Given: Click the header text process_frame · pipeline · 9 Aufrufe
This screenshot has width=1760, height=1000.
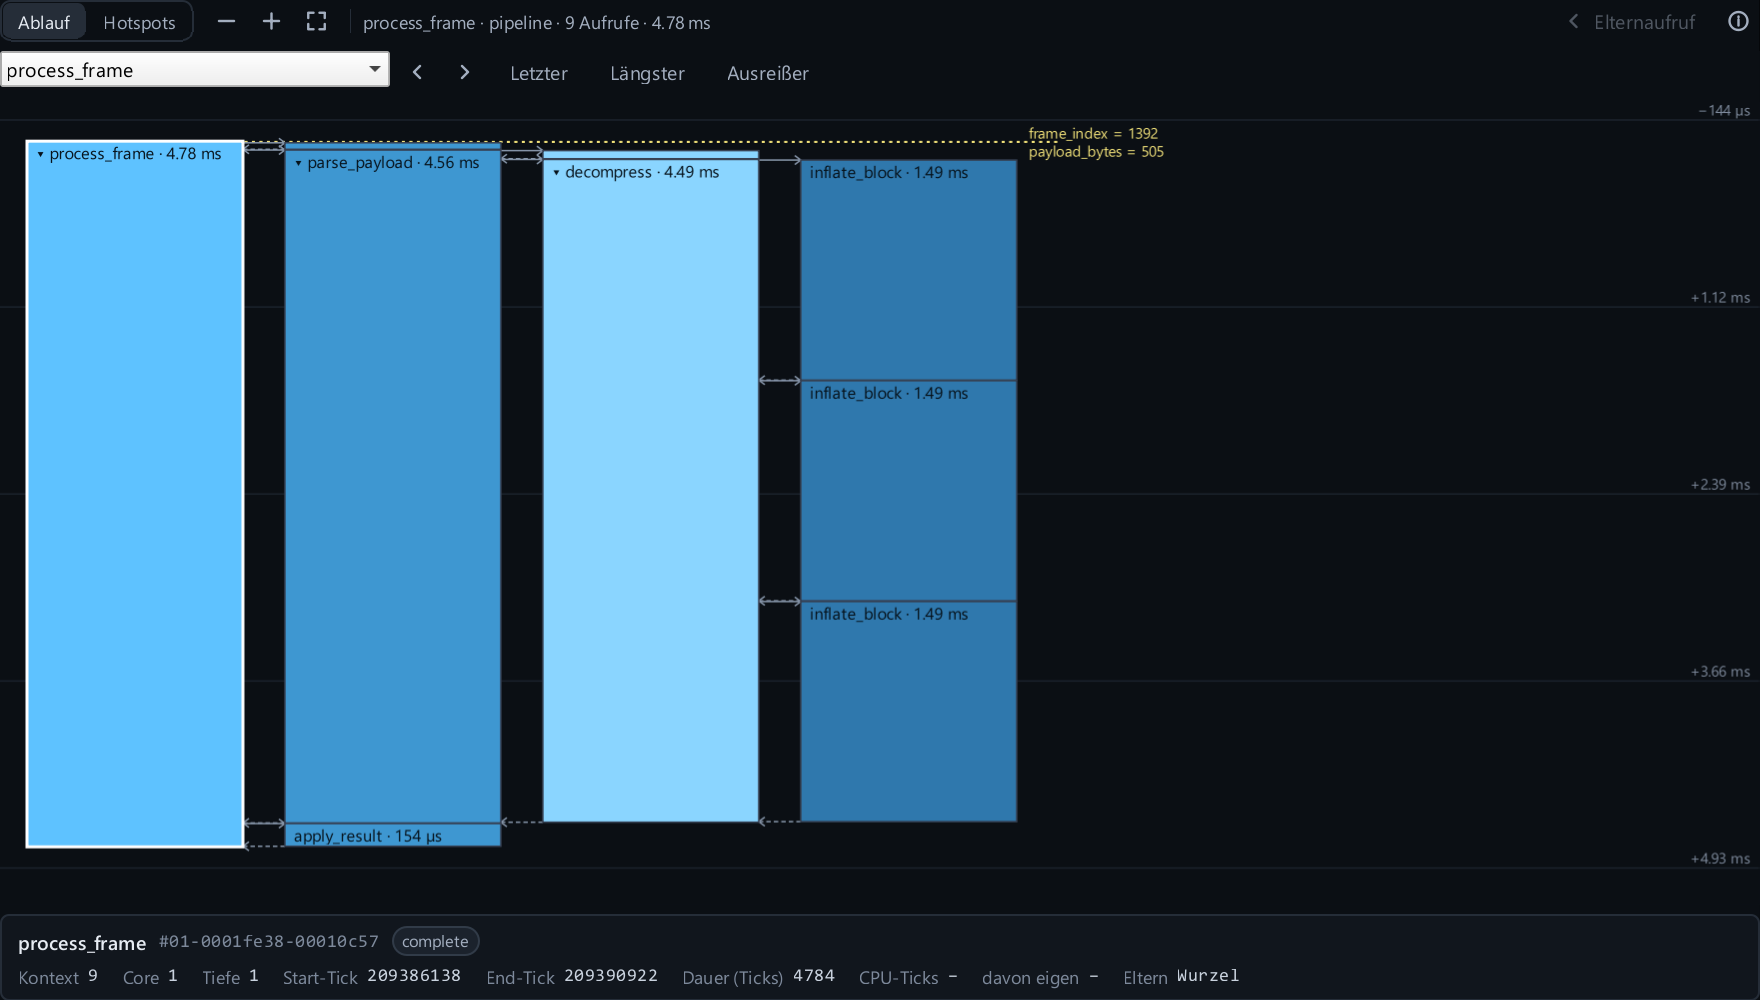Looking at the screenshot, I should coord(501,22).
